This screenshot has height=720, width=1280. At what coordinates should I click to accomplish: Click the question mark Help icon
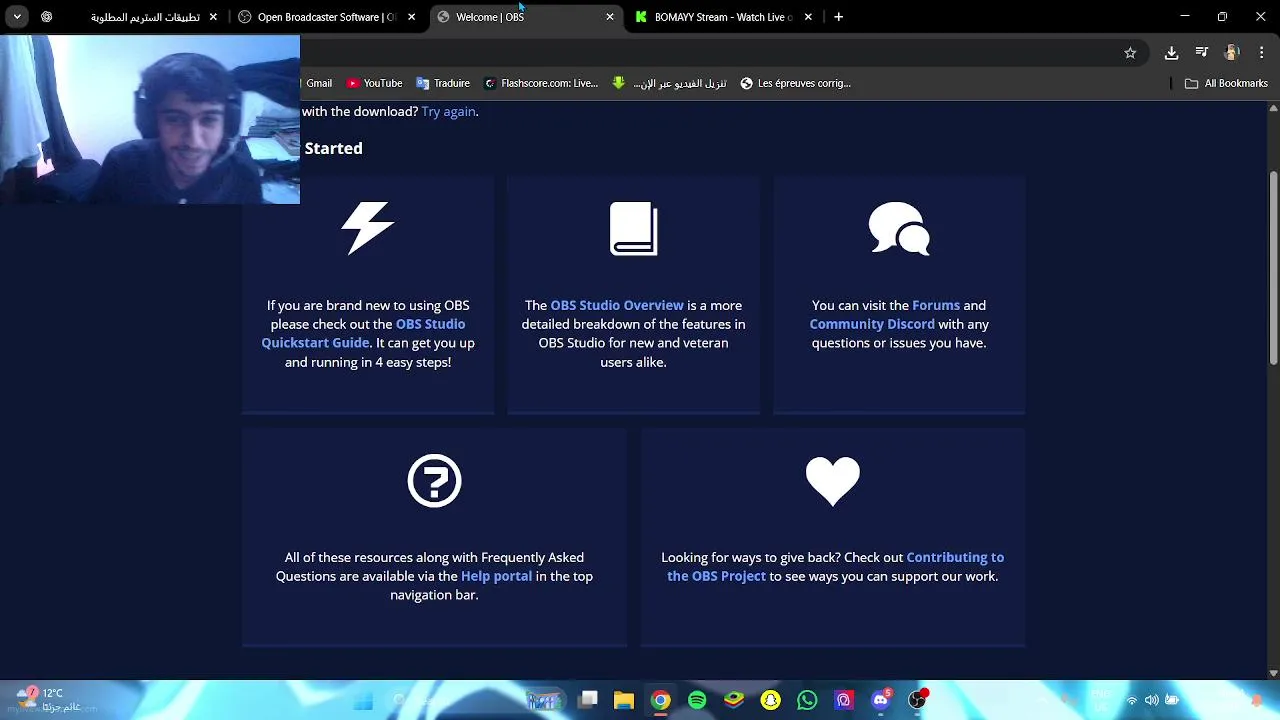434,481
